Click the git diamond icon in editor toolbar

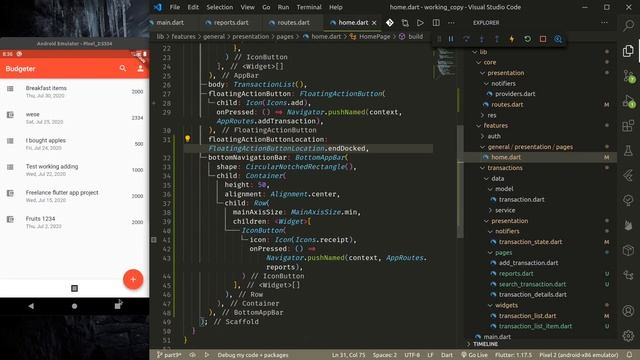pos(390,23)
